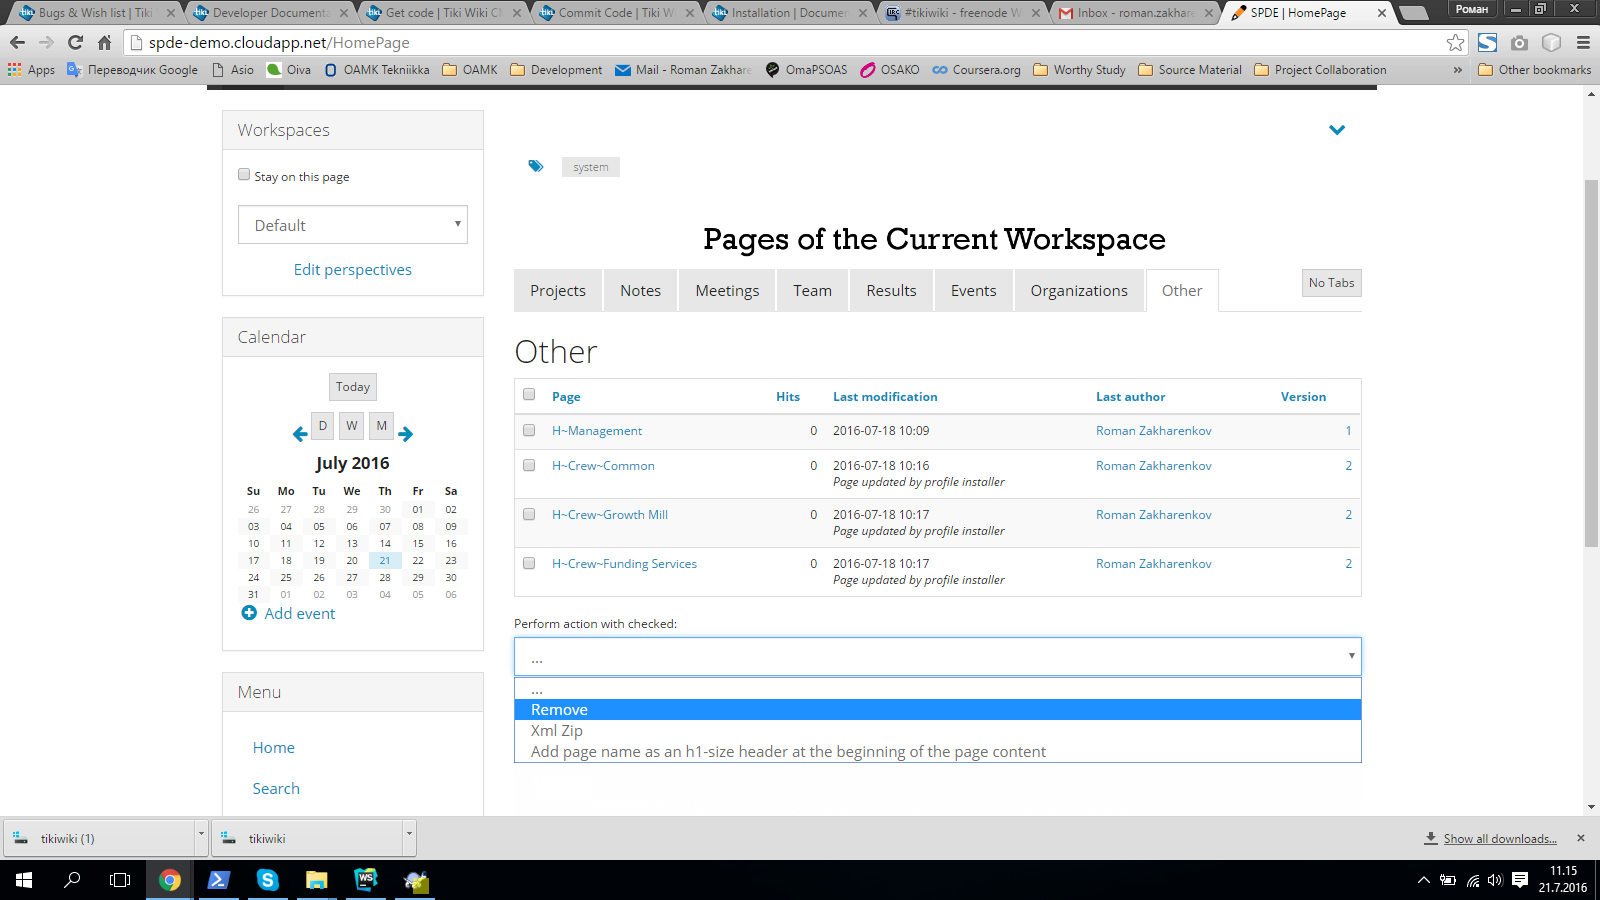Open Skype from the taskbar

tap(267, 880)
